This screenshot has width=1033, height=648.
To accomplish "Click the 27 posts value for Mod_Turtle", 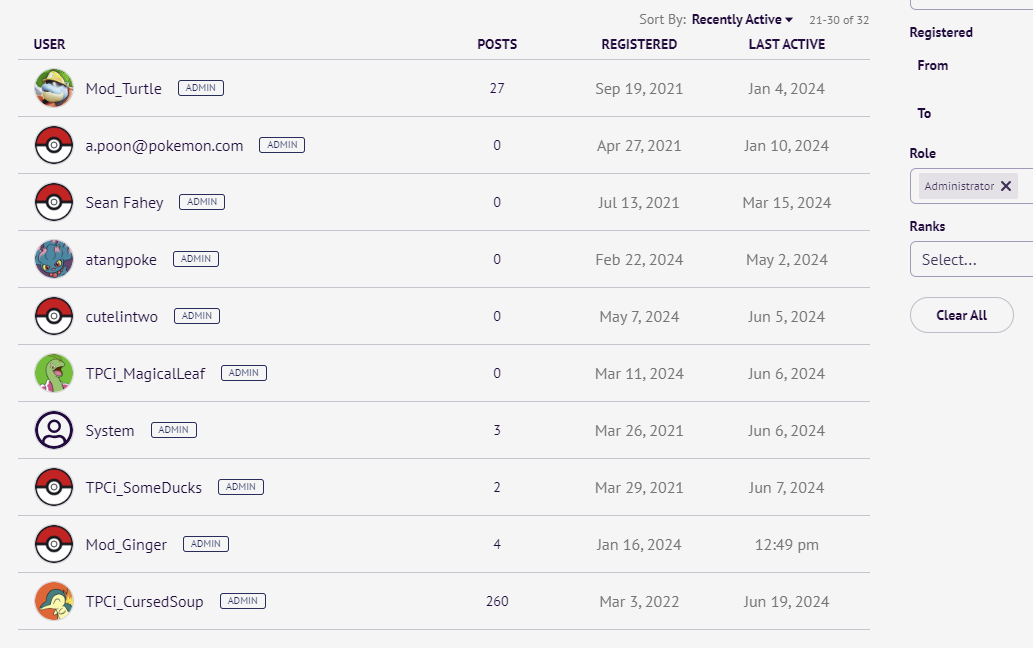I will 497,88.
